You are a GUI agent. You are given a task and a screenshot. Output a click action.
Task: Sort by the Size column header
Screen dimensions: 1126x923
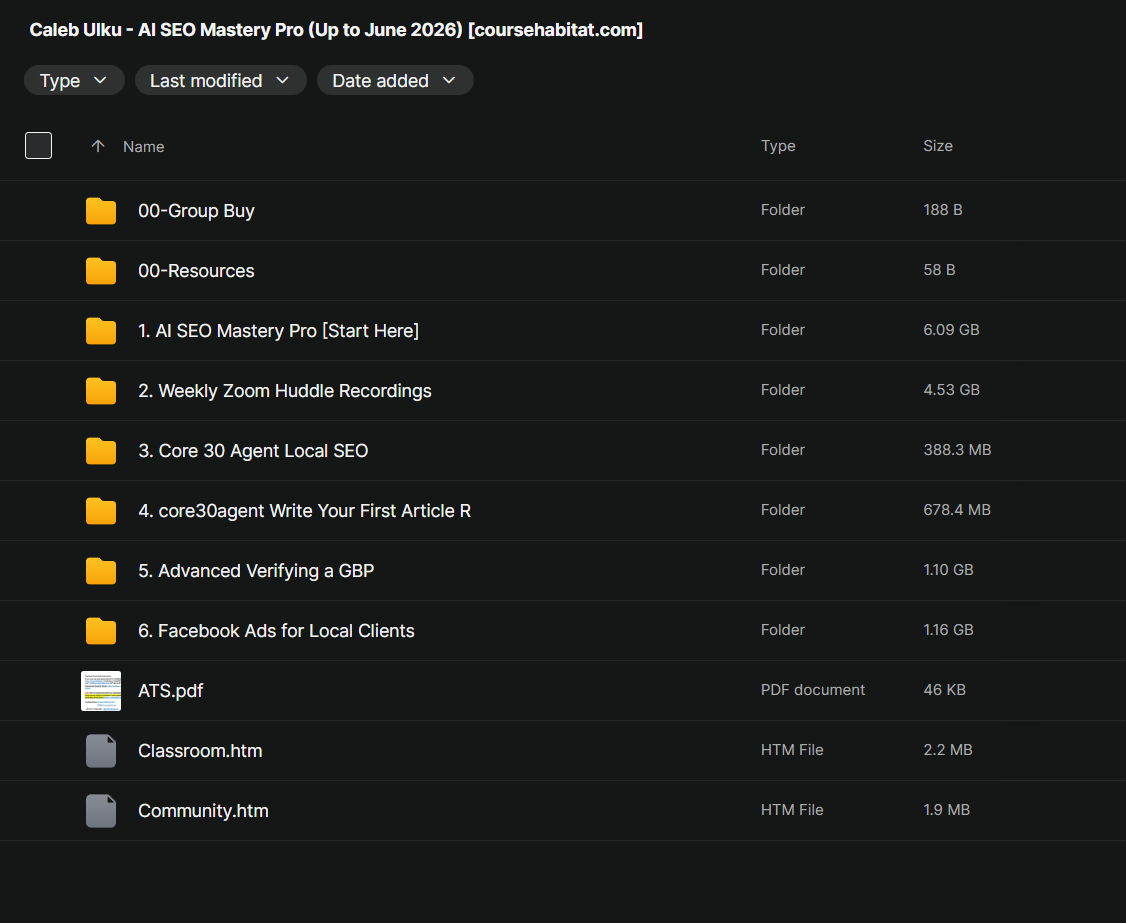(x=938, y=146)
